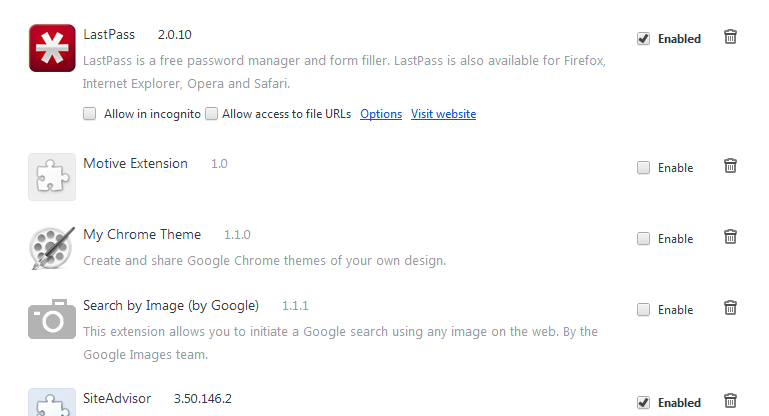Viewport: 769px width, 416px height.
Task: Uncheck the LastPass Enabled checkbox
Action: 643,39
